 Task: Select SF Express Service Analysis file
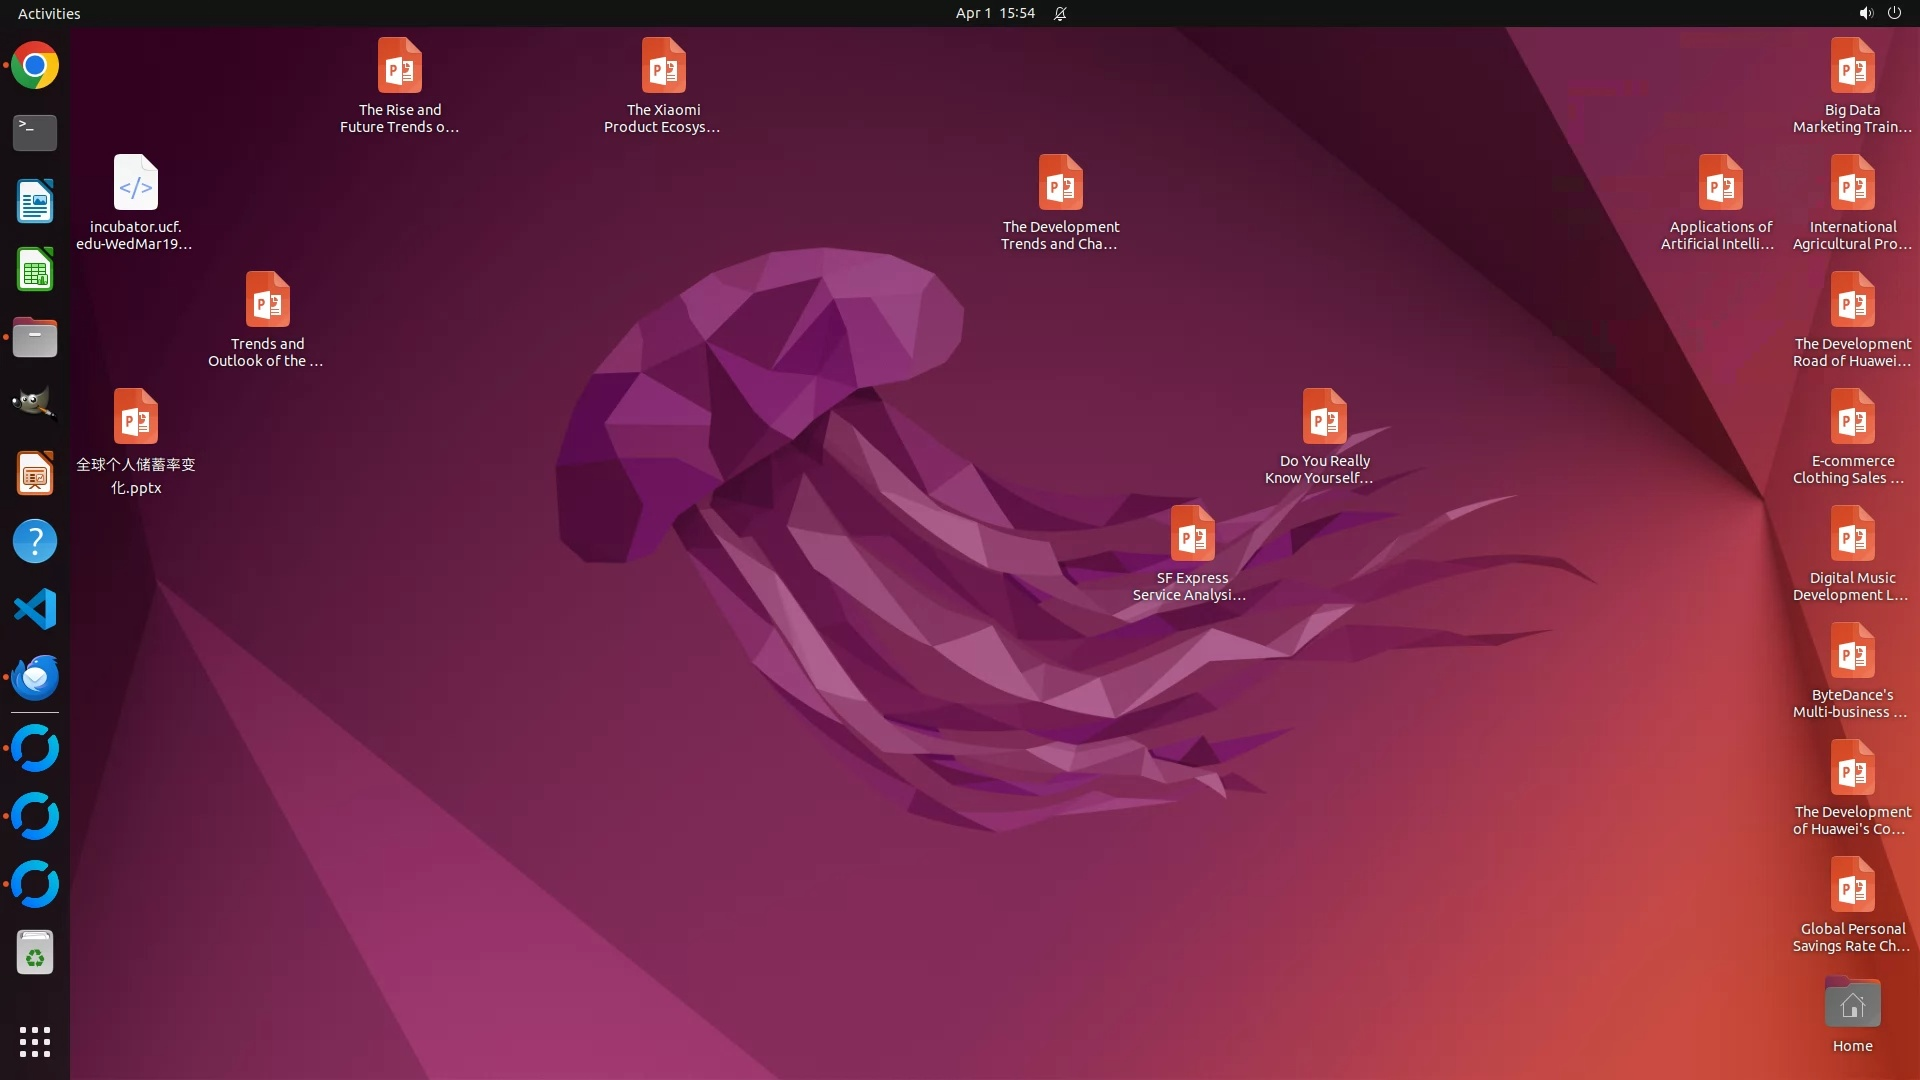point(1192,534)
